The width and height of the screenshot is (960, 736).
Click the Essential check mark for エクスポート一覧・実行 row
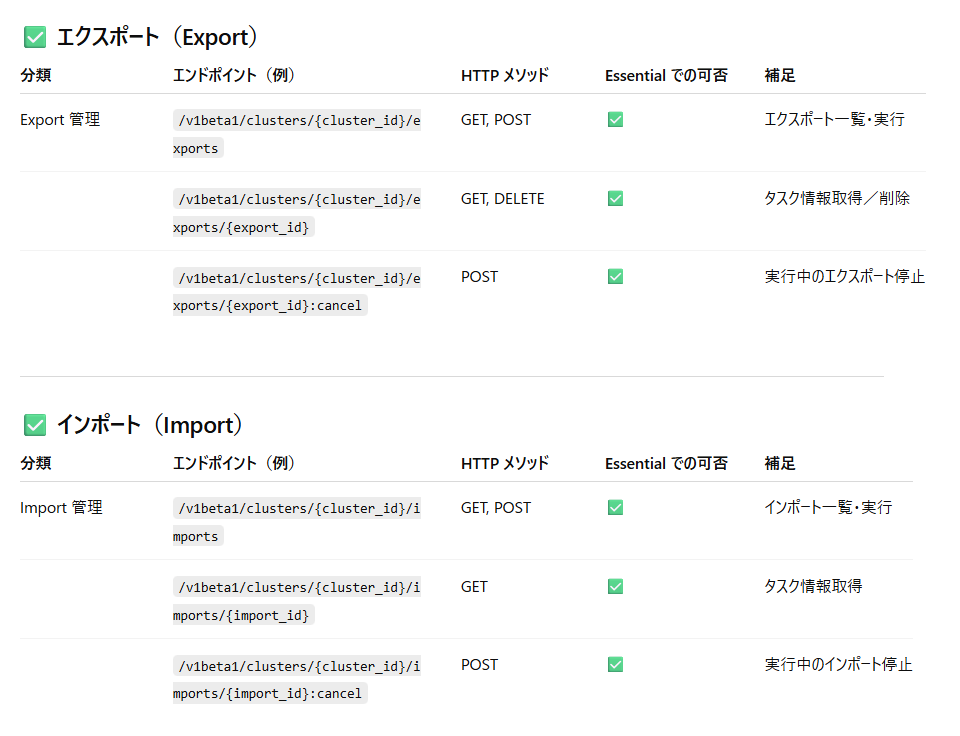[x=615, y=120]
